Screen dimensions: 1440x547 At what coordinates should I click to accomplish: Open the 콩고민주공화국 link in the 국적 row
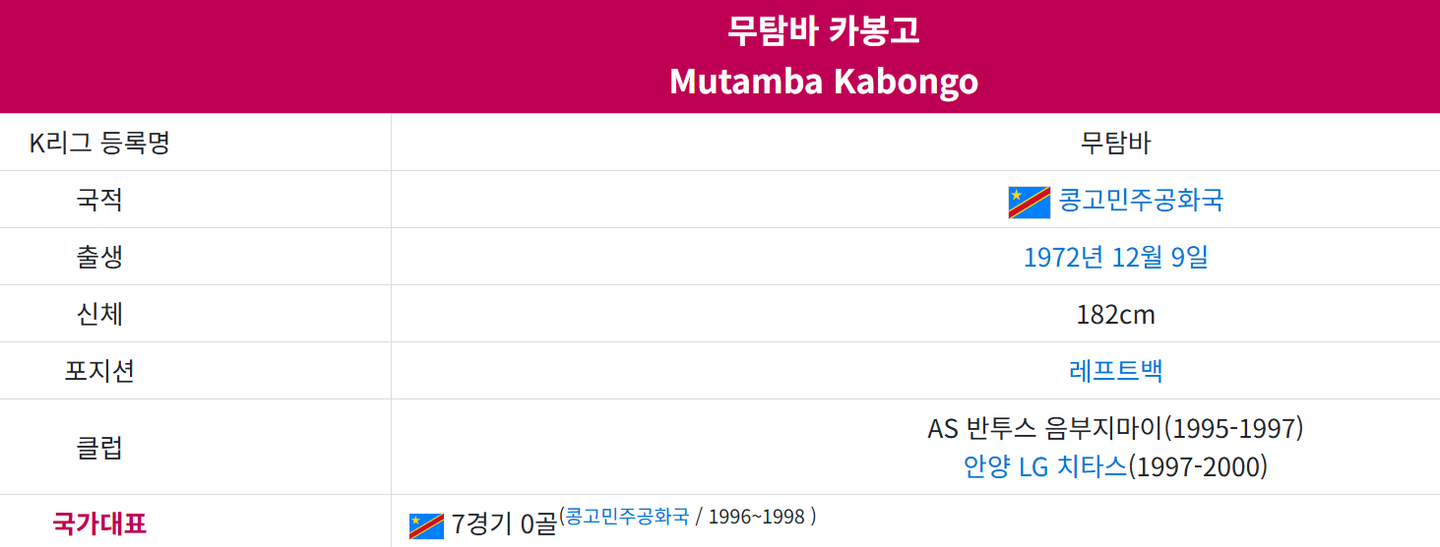tap(1141, 201)
